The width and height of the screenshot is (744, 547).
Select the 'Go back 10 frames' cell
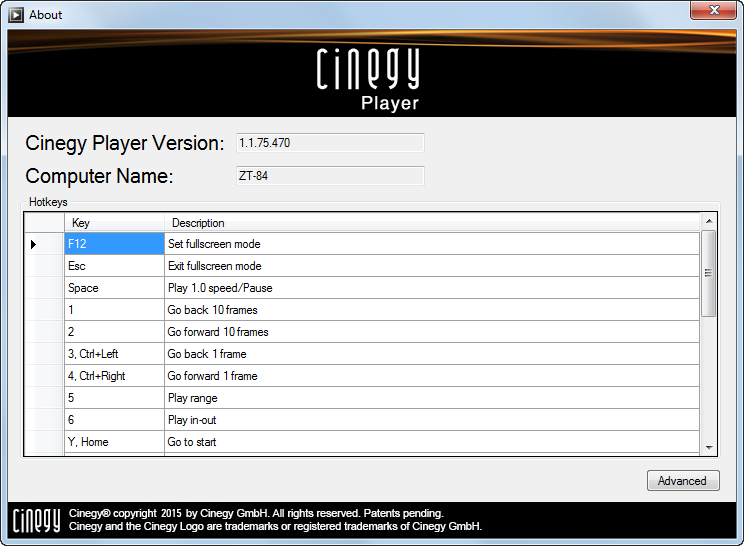[x=432, y=310]
